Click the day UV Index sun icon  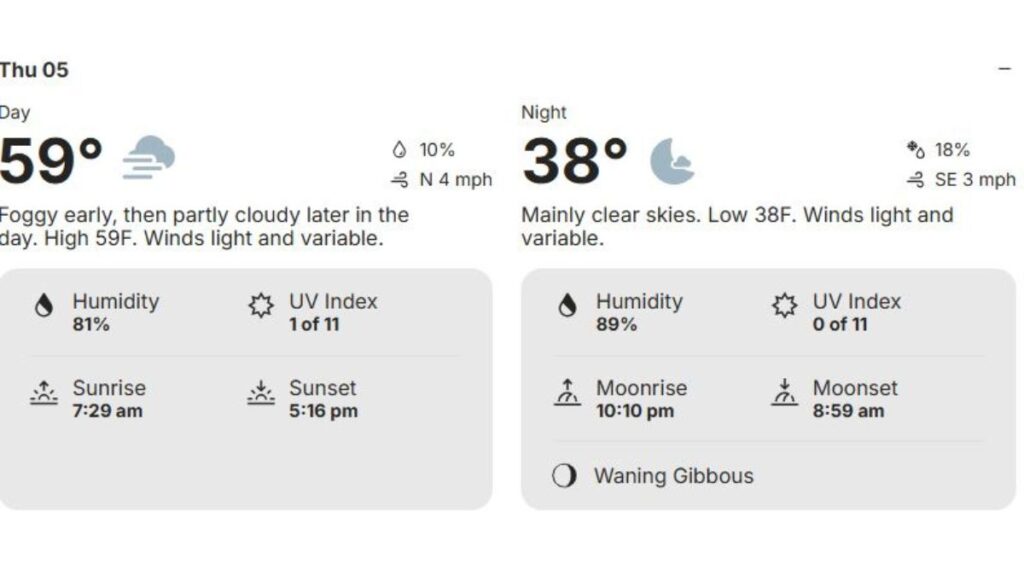261,306
